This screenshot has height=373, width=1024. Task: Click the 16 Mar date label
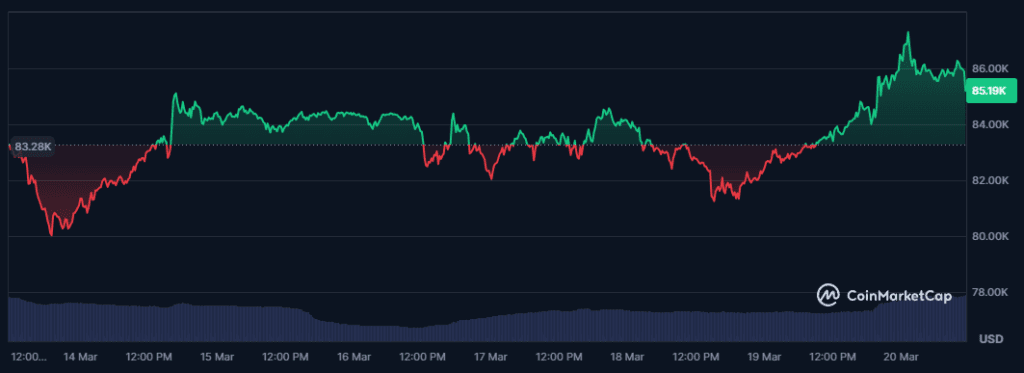tap(353, 357)
